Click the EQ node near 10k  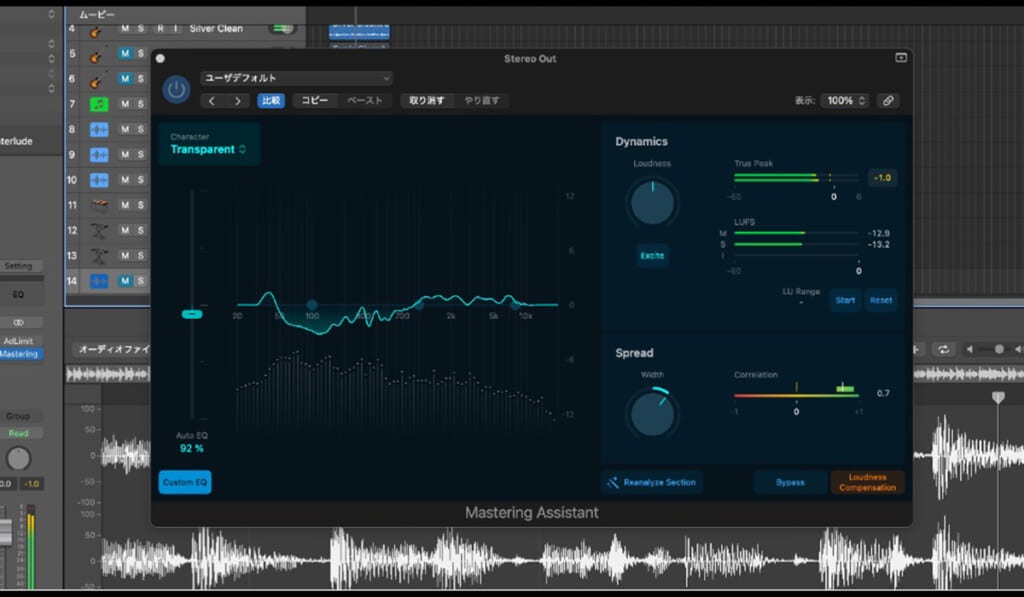[x=515, y=304]
